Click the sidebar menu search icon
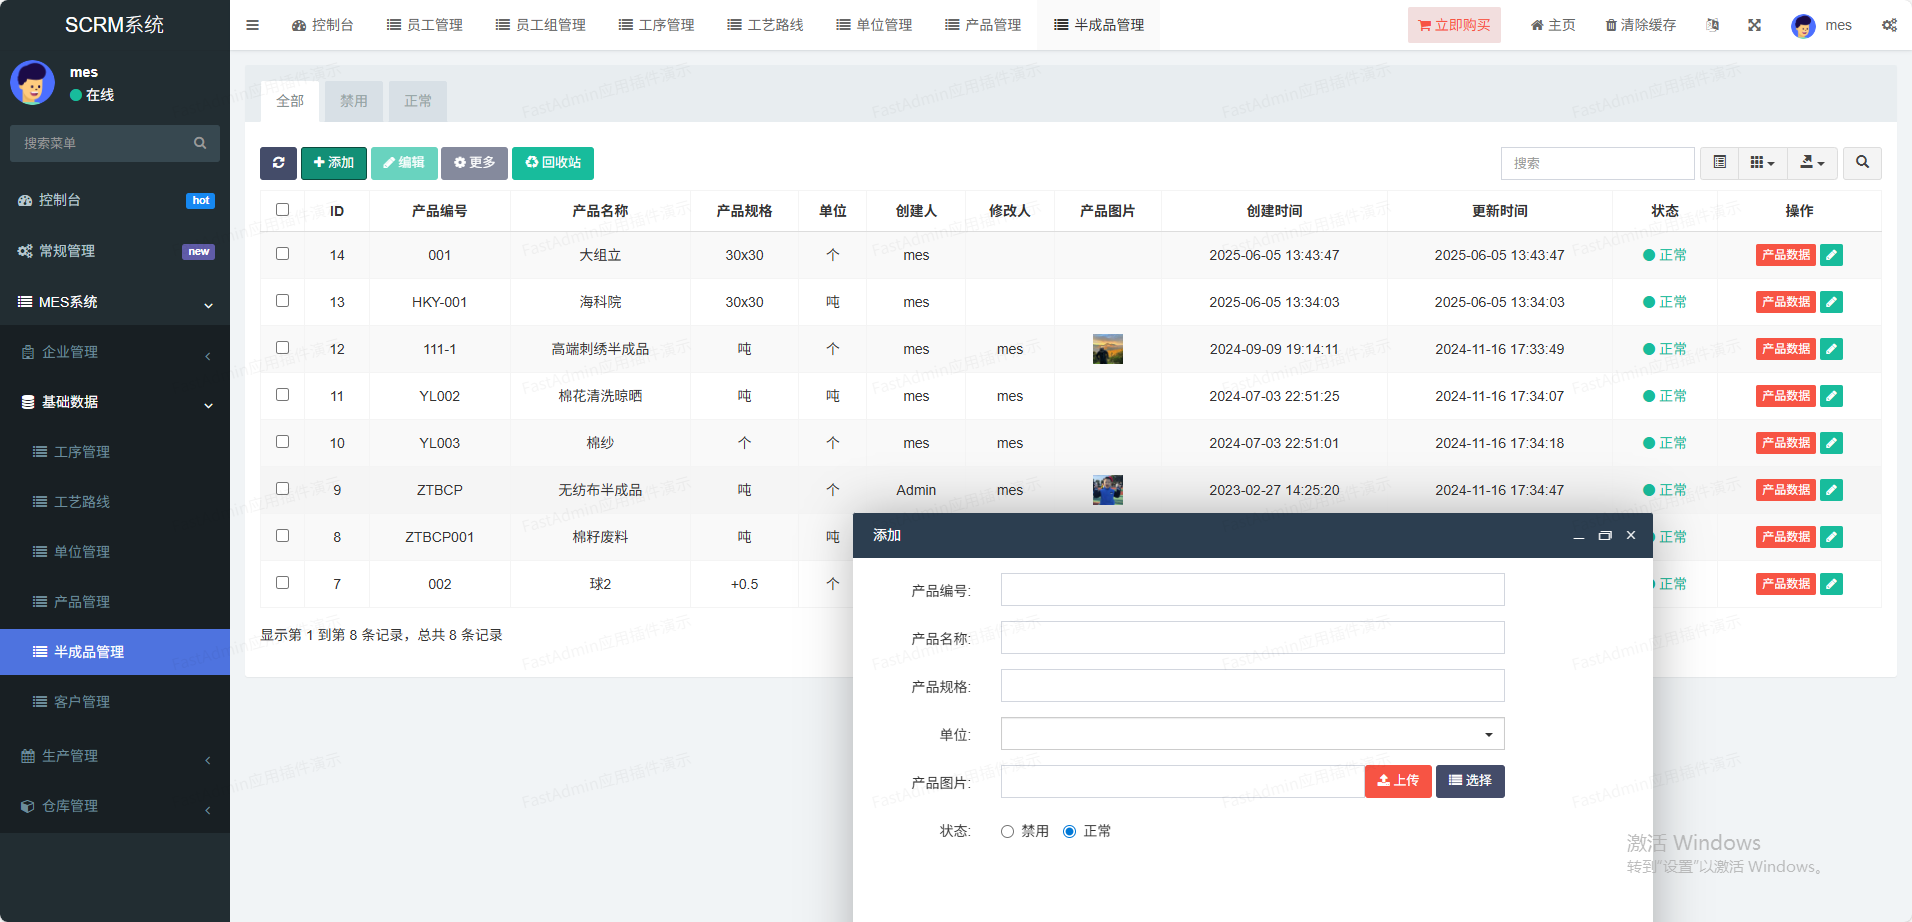The width and height of the screenshot is (1912, 922). point(200,143)
